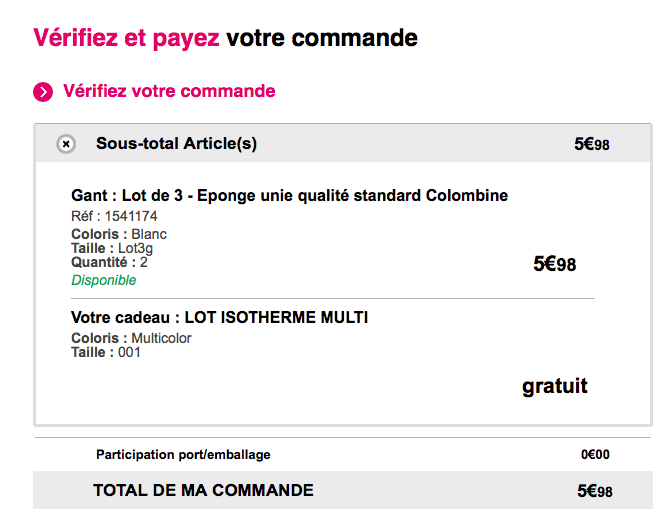Collapse the Sous-total Article(s) section with the circled X
The image size is (672, 529).
pos(66,144)
